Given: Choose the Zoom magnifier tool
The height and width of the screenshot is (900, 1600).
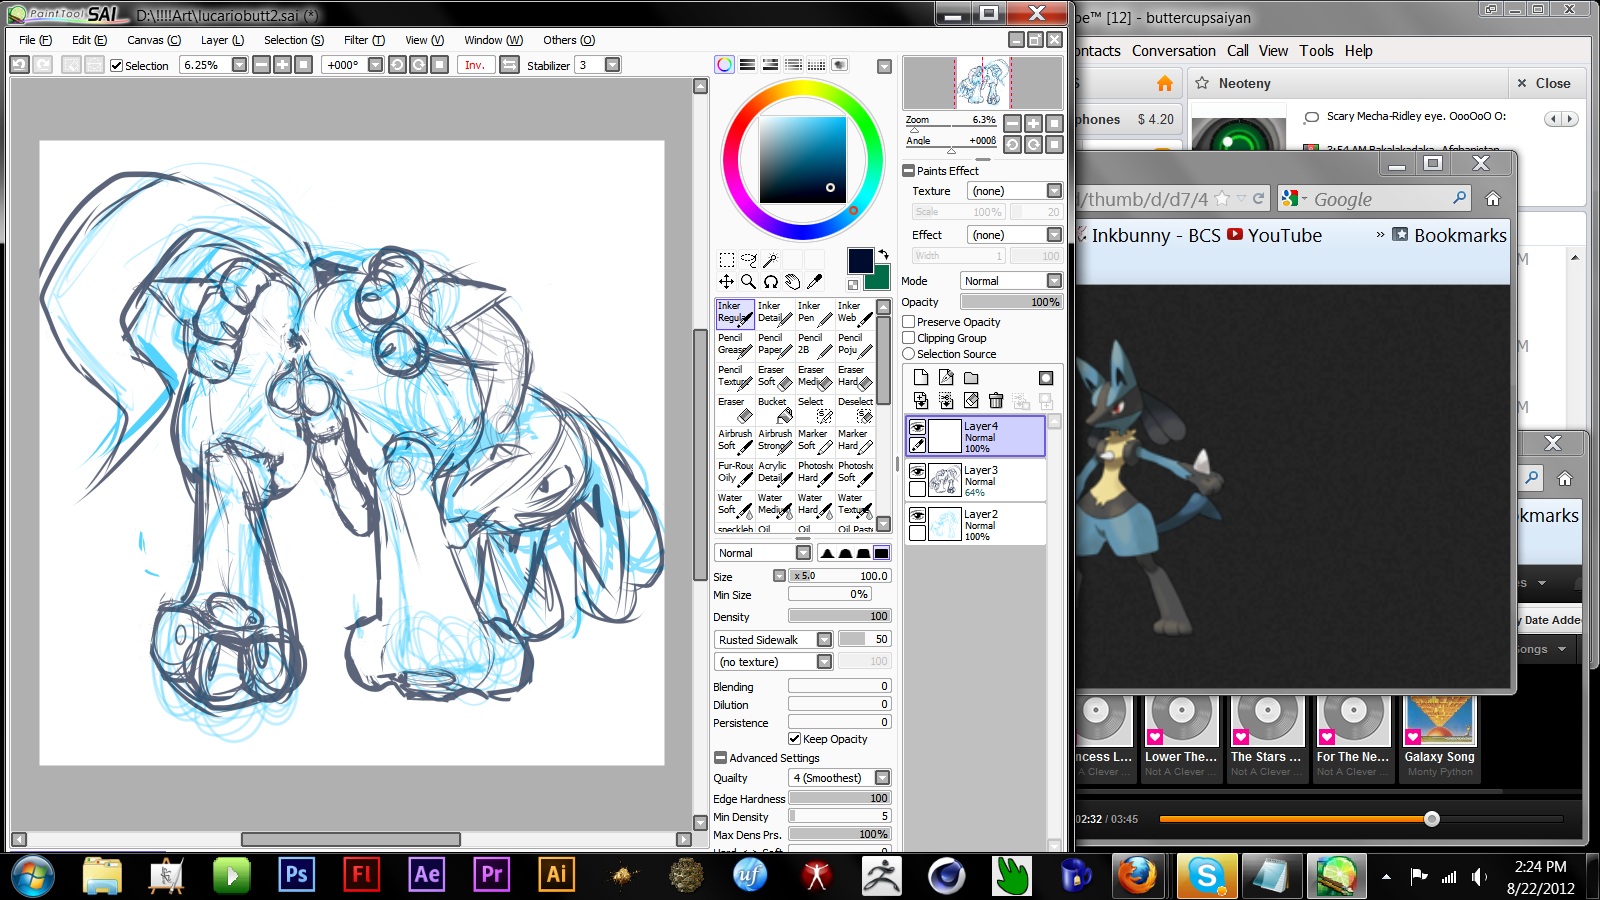Looking at the screenshot, I should click(748, 282).
